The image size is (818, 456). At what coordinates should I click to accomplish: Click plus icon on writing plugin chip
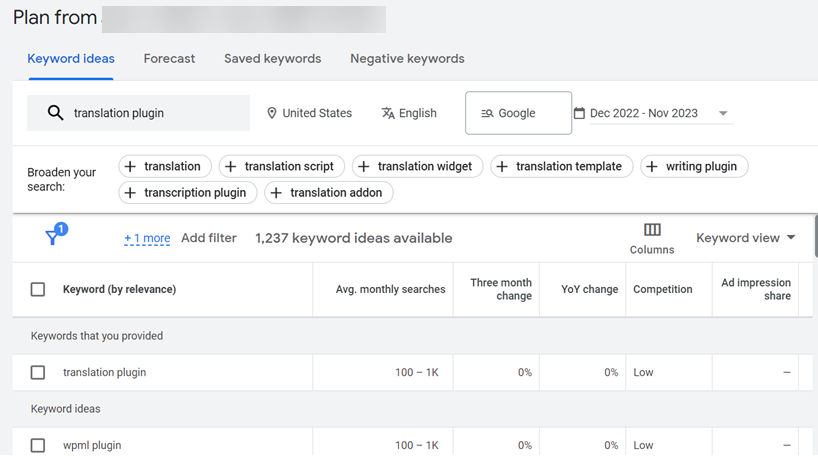tap(652, 166)
